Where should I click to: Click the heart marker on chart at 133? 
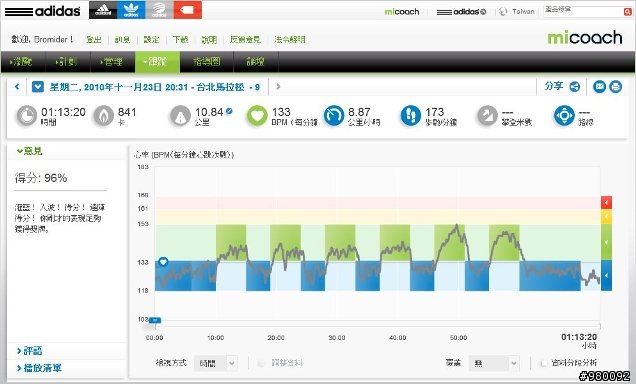[163, 262]
